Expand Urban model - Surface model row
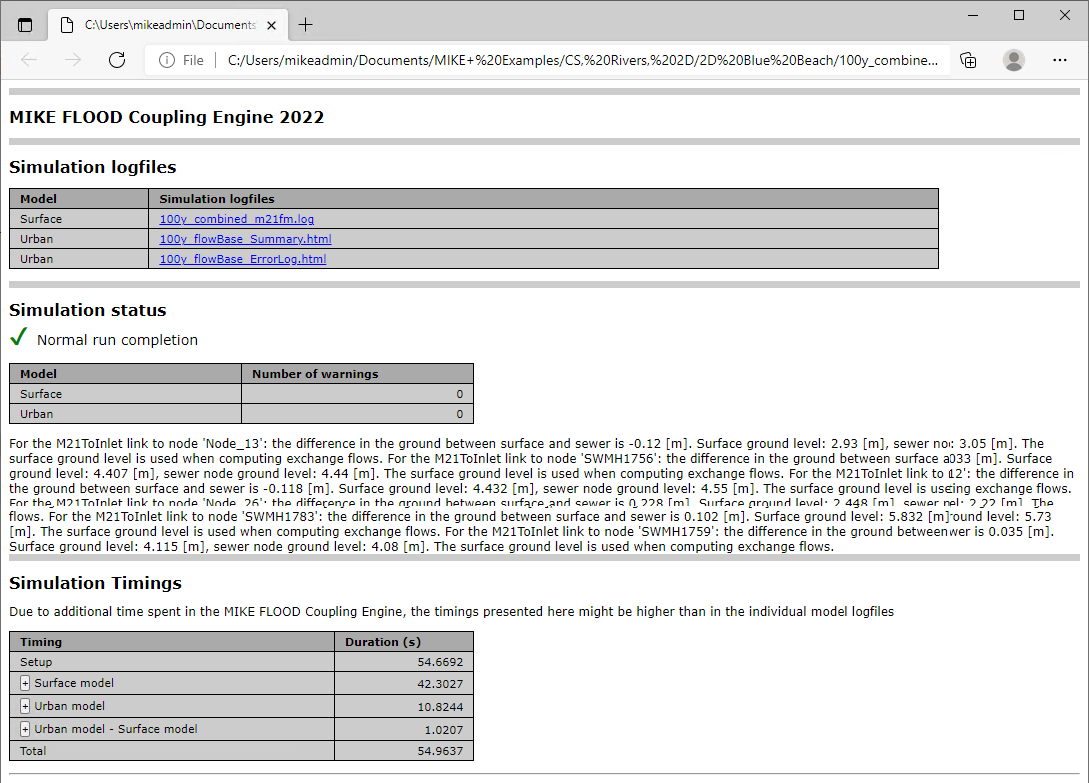This screenshot has width=1089, height=783. [25, 730]
